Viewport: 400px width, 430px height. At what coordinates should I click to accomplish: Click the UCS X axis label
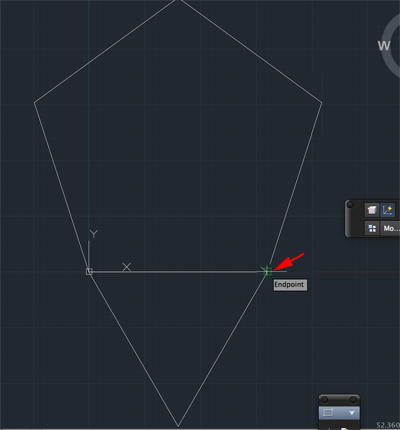127,267
